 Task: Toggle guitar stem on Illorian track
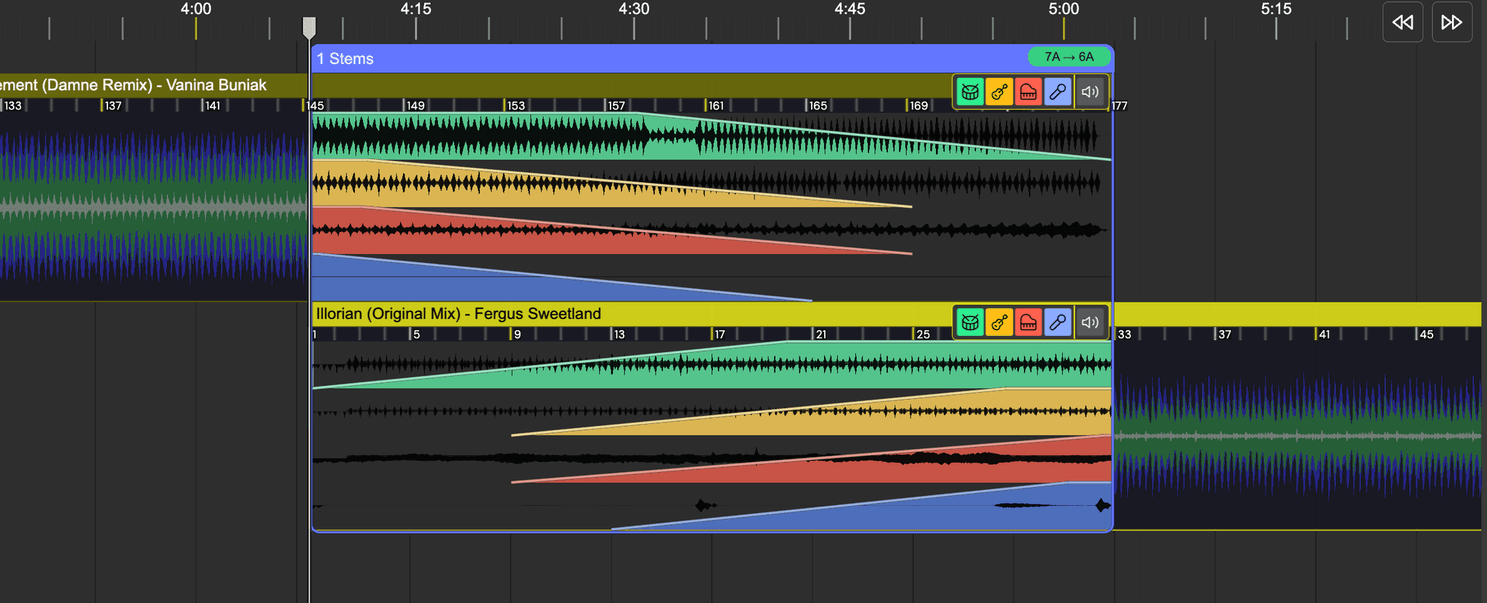pos(999,322)
